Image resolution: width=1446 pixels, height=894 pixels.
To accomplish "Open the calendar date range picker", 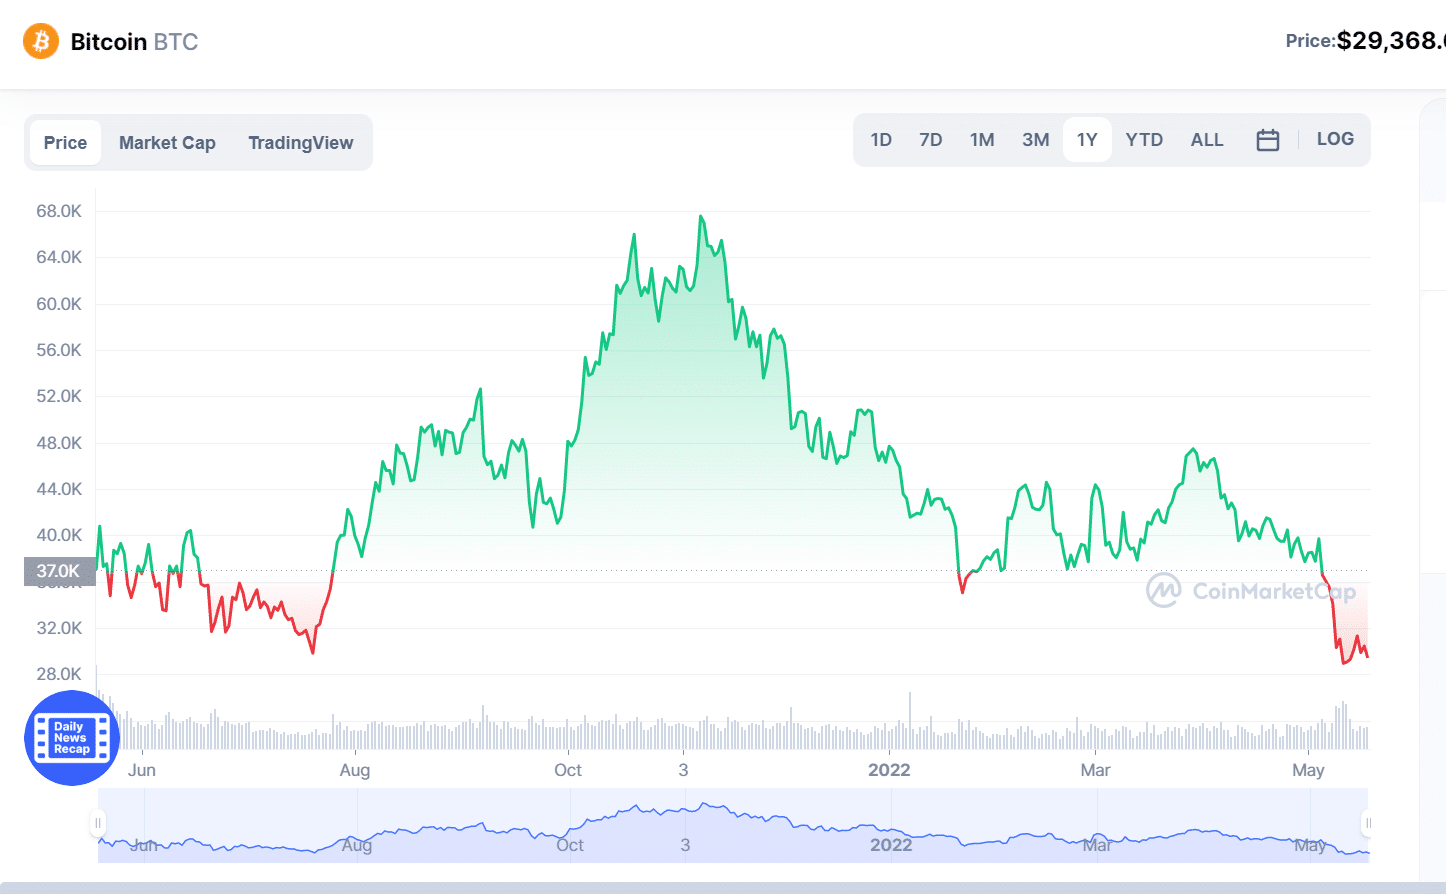I will pyautogui.click(x=1267, y=140).
